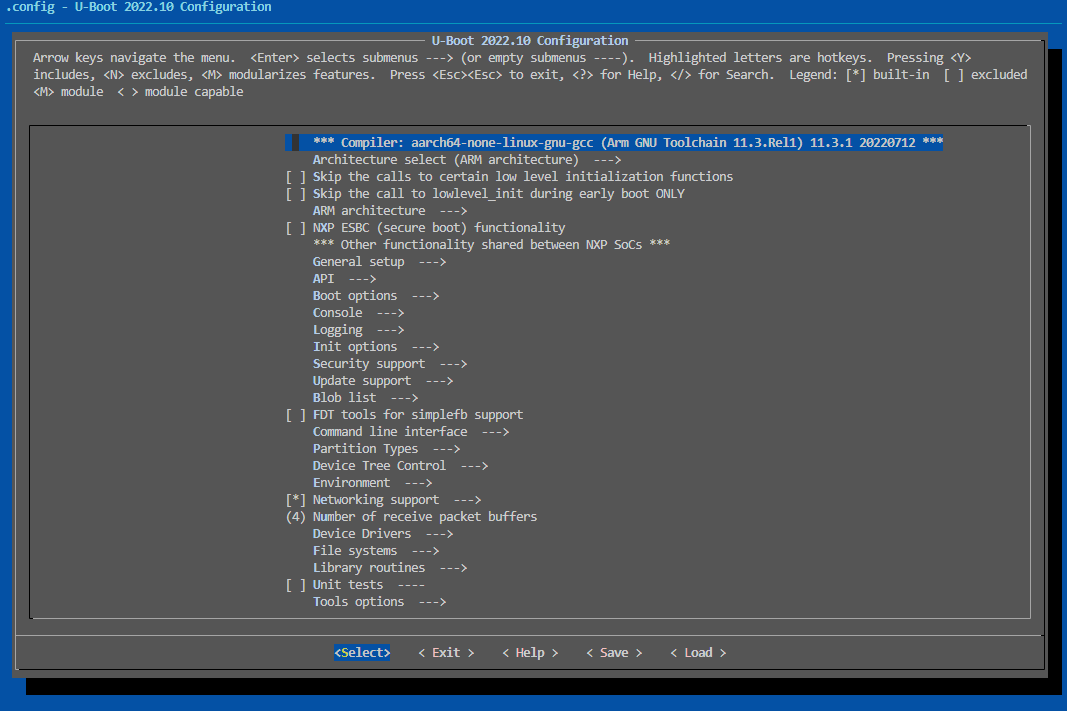Click the 'Other functionality shared between NXP SoCs' comment

pos(491,245)
